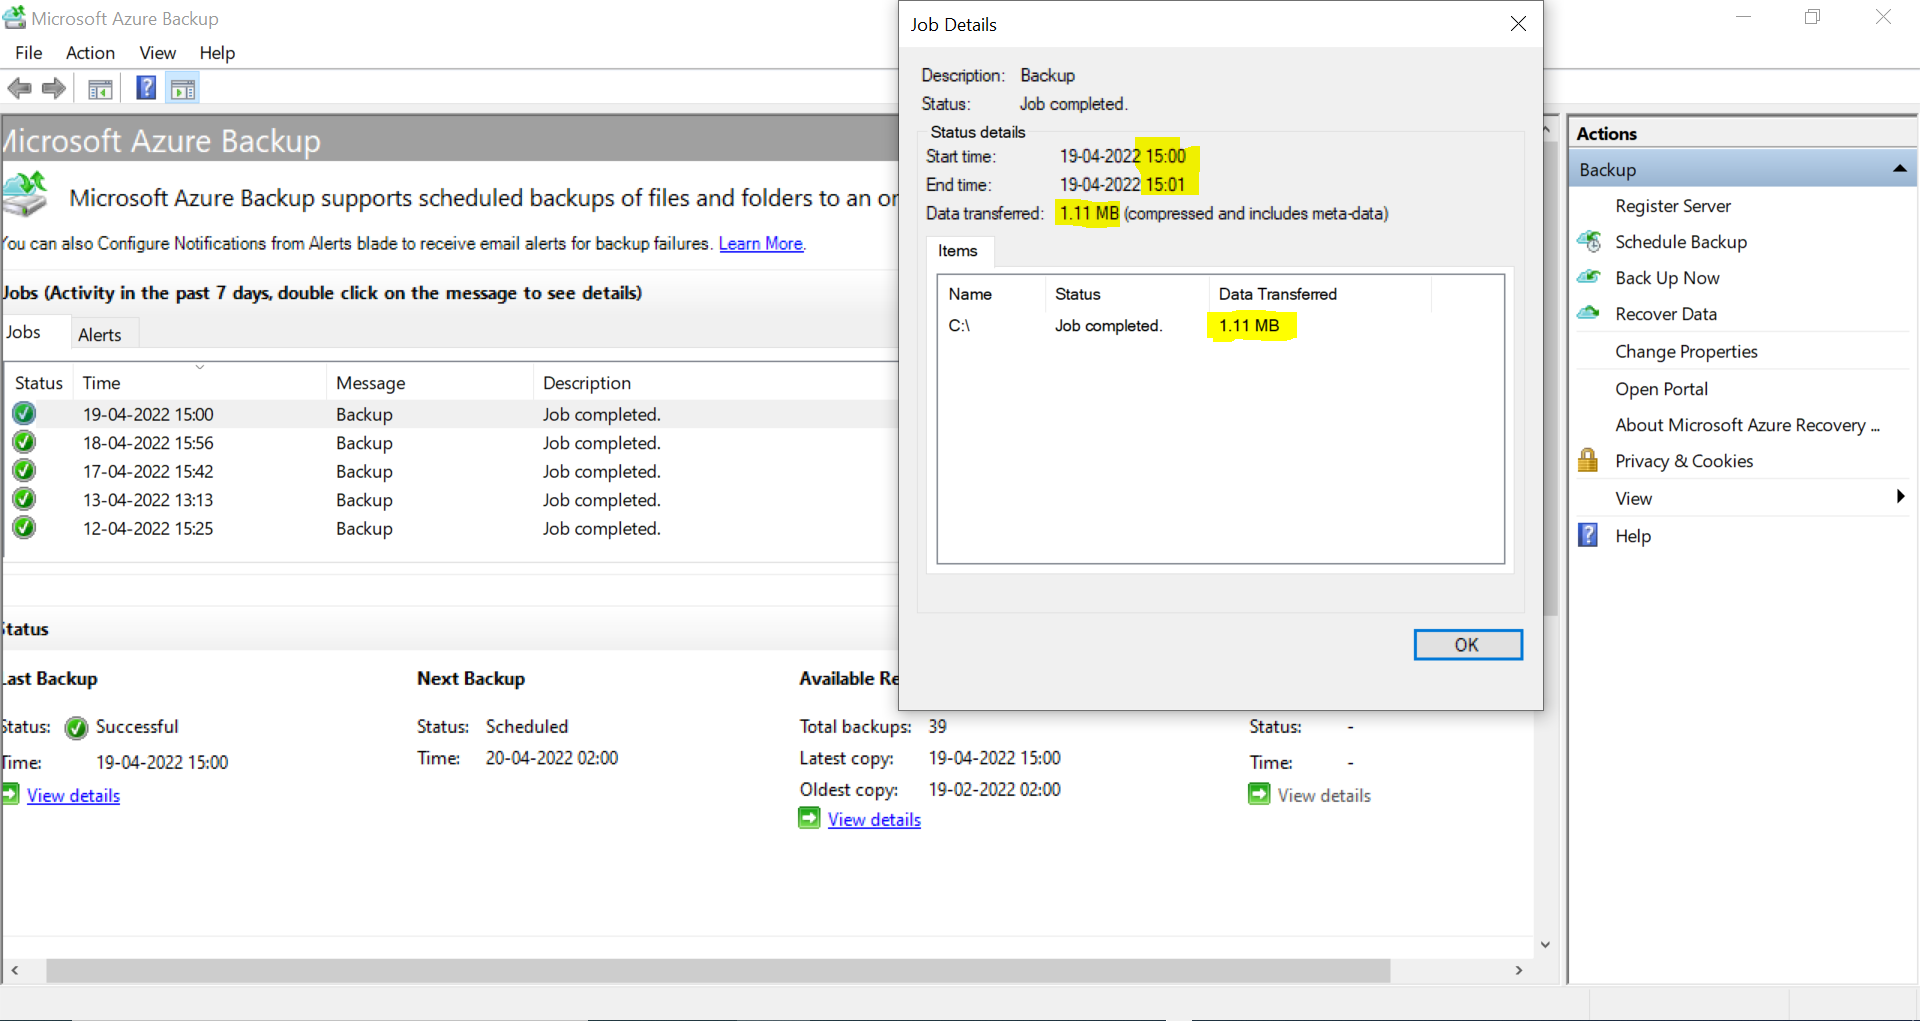This screenshot has height=1021, width=1920.
Task: Click the Oldest copy date 19-02-2022 02:00
Action: coord(995,789)
